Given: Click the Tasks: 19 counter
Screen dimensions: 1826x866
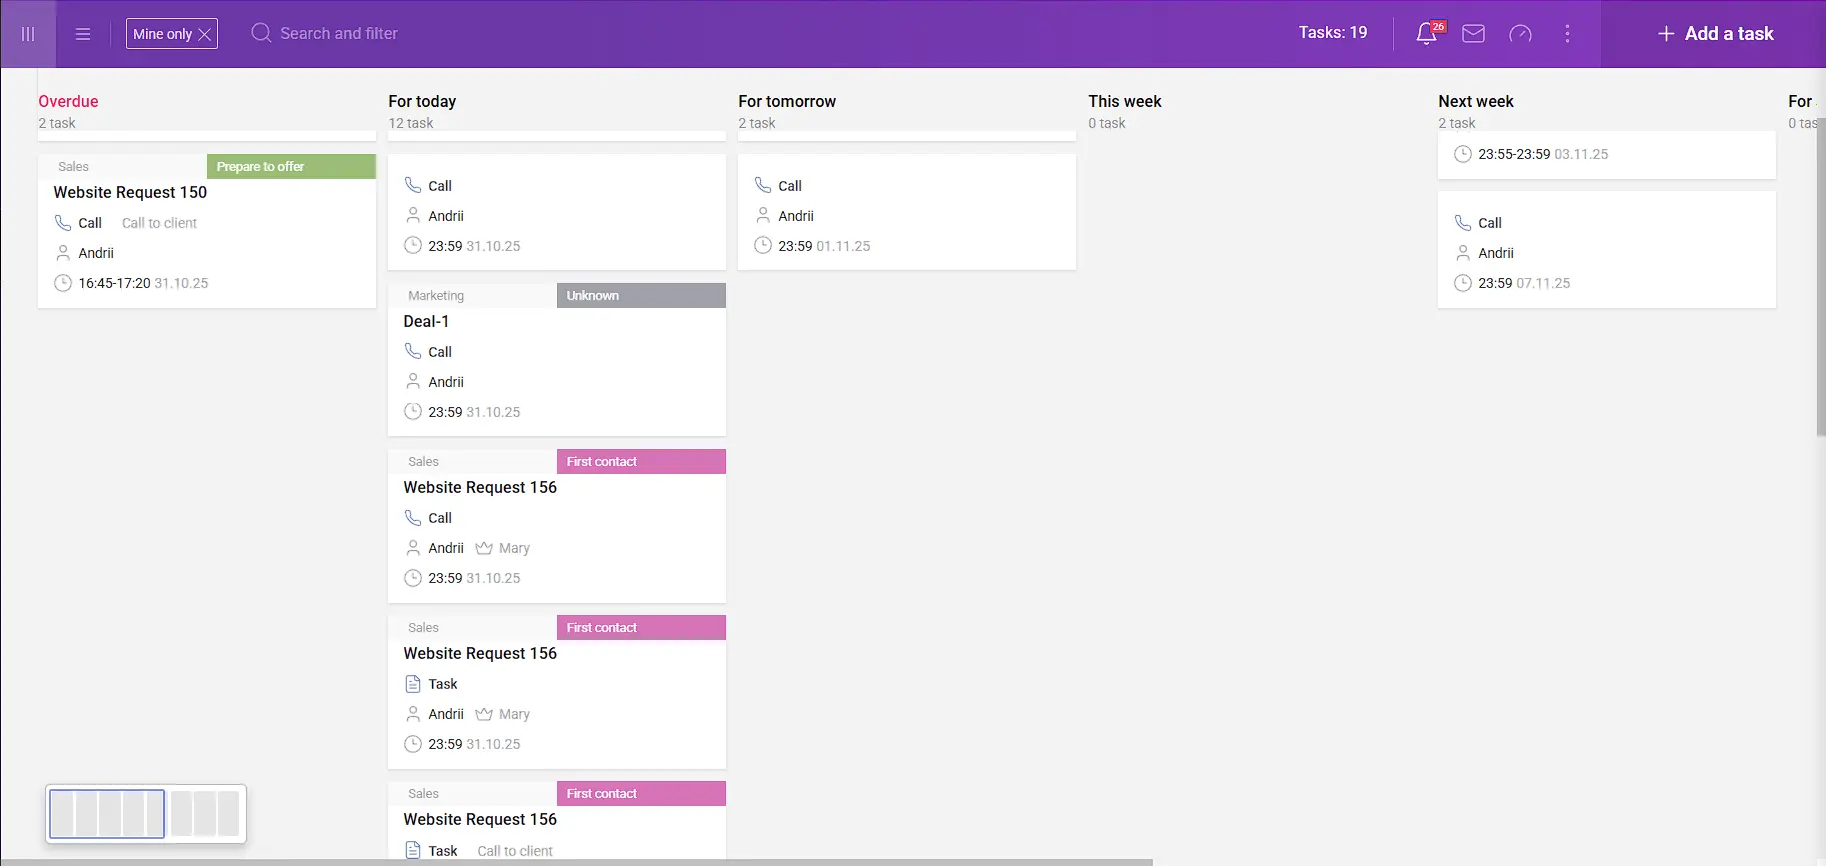Looking at the screenshot, I should [1332, 33].
